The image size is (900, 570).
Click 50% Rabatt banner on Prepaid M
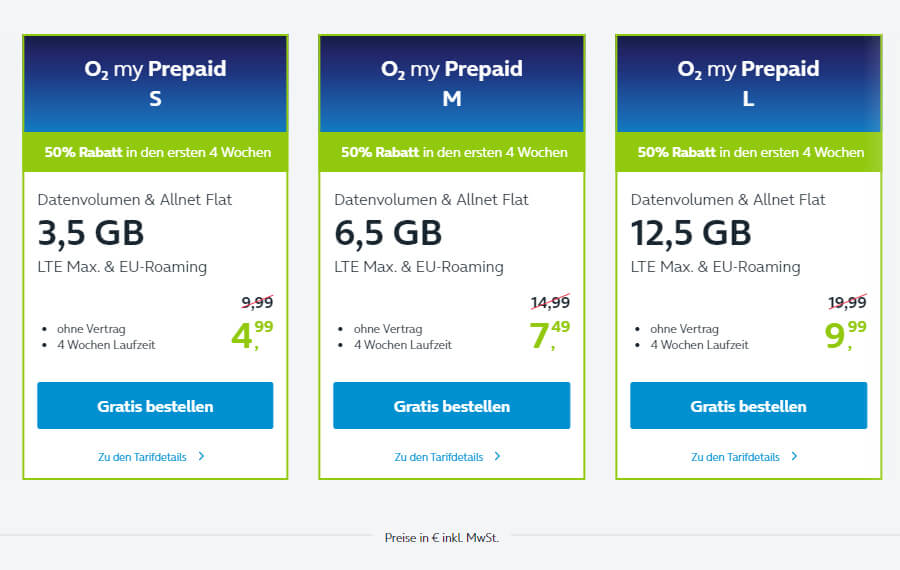451,153
